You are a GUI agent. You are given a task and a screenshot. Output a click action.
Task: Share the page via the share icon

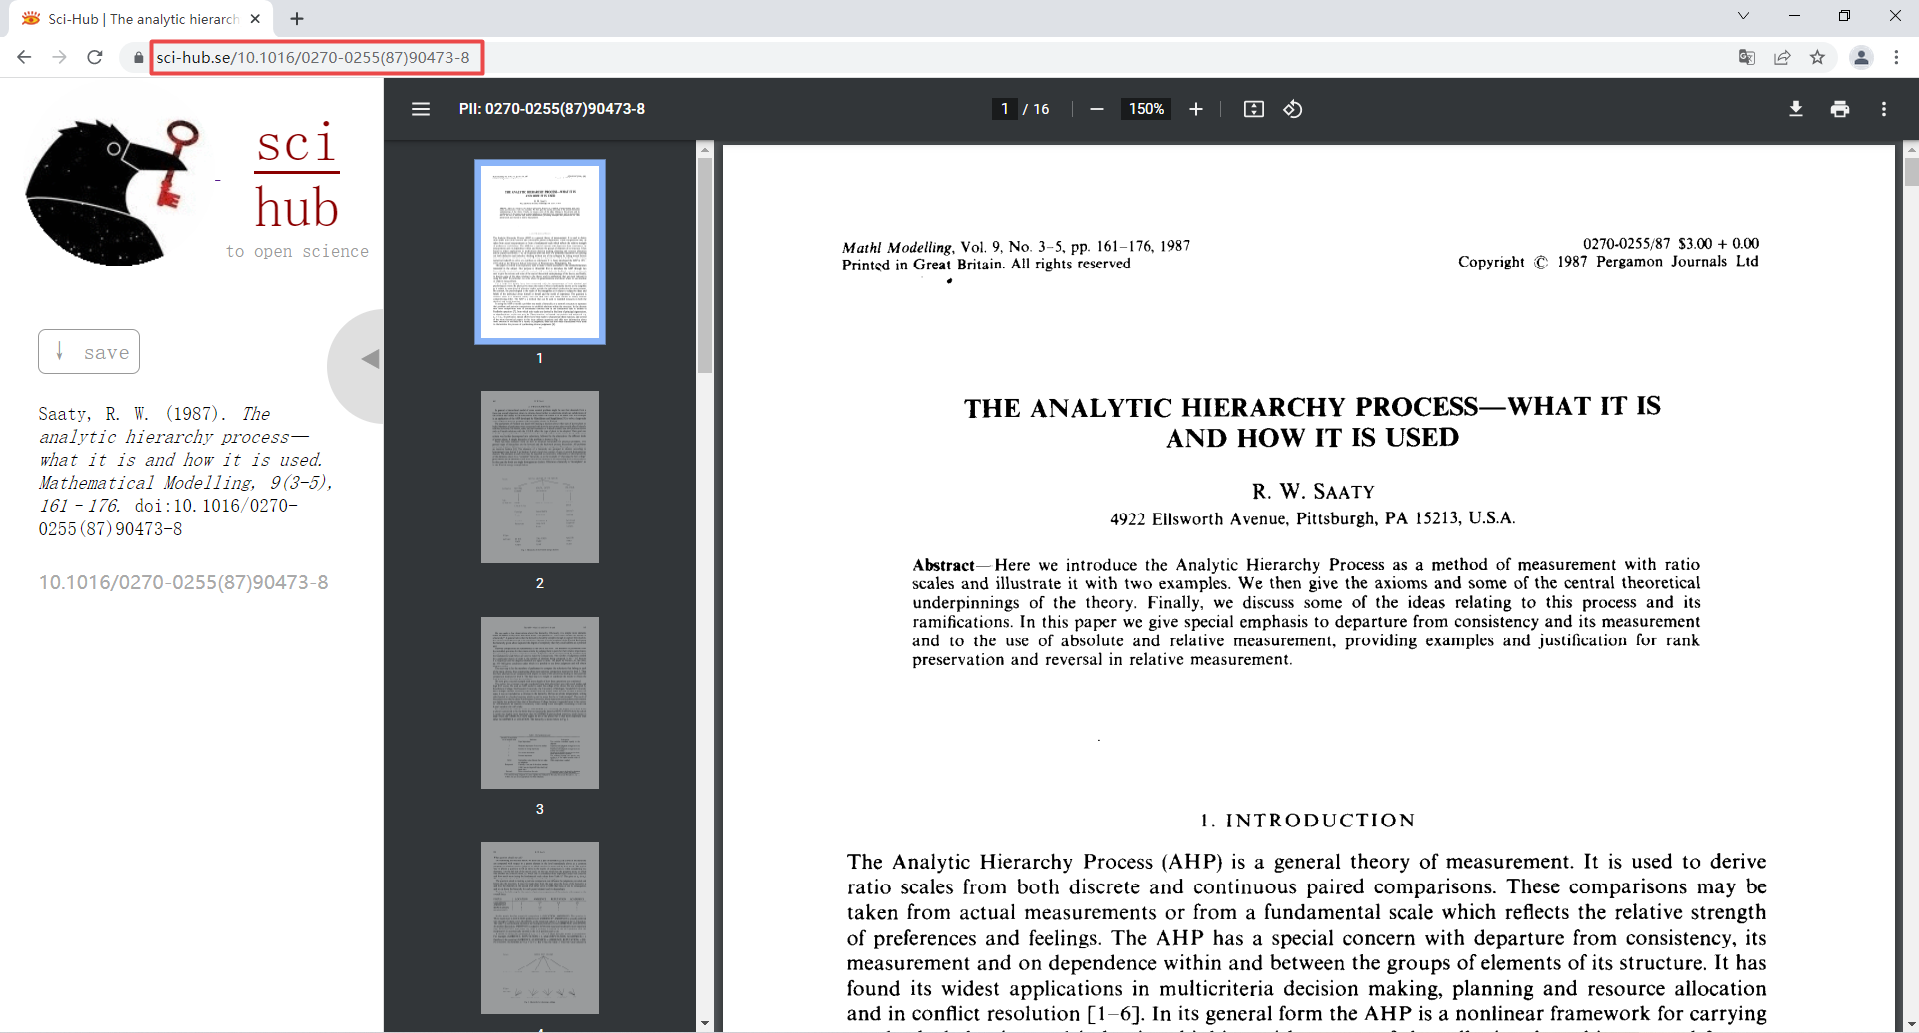point(1783,57)
